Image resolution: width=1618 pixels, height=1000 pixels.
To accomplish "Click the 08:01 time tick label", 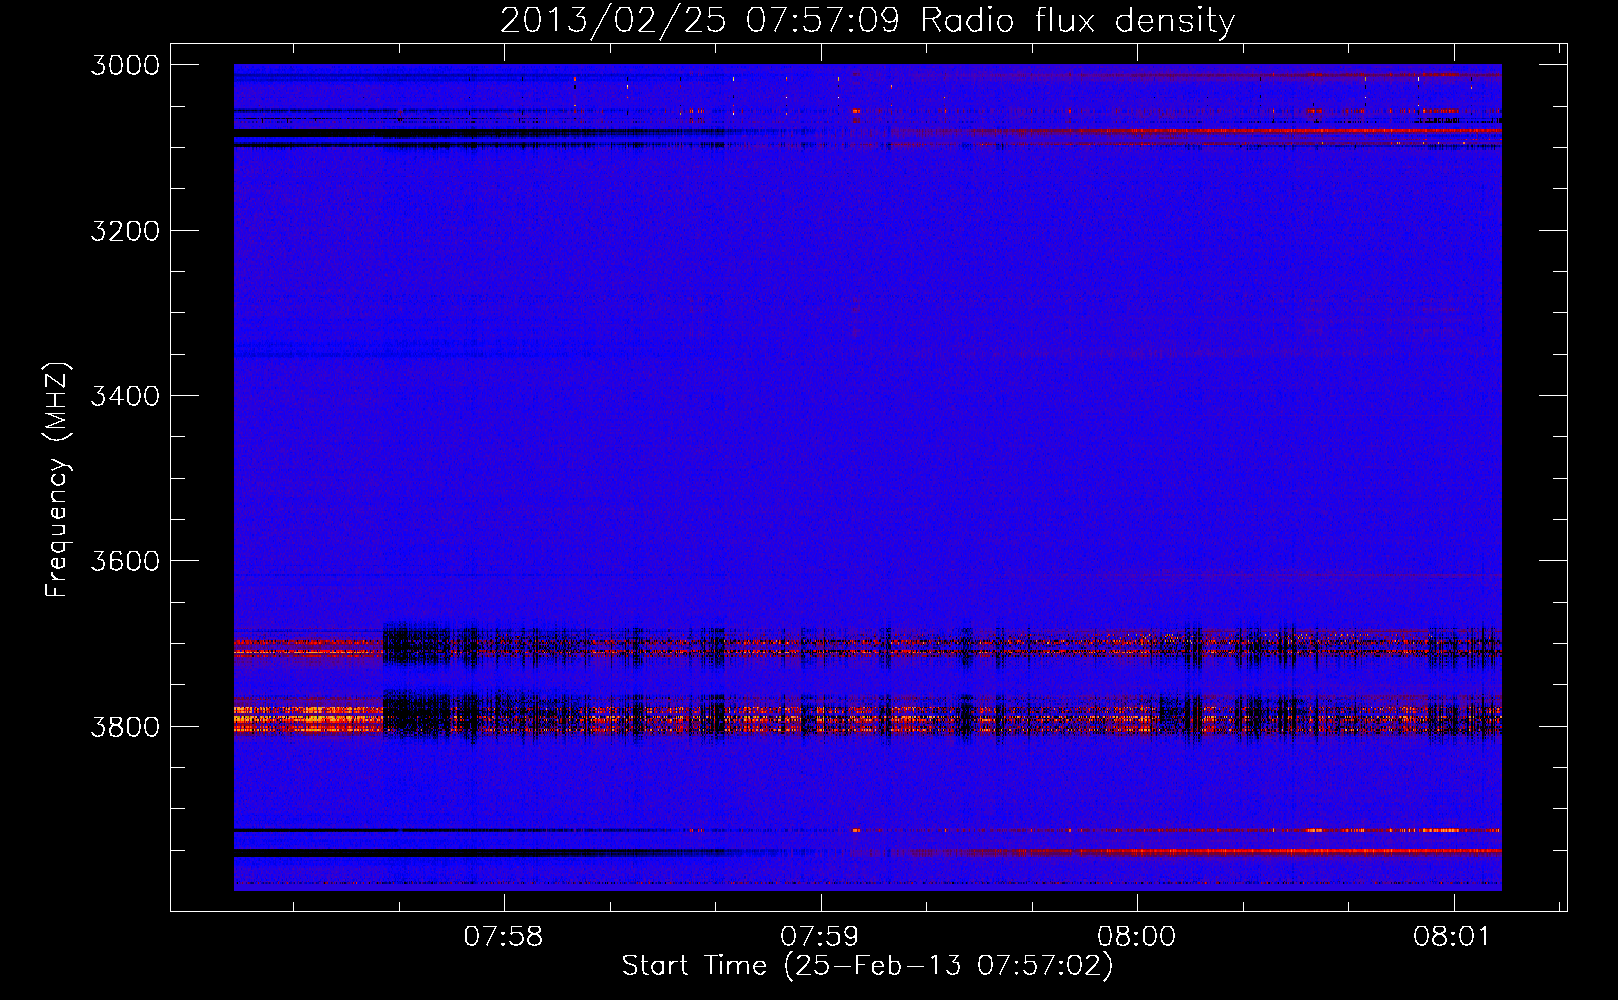I will pos(1452,936).
